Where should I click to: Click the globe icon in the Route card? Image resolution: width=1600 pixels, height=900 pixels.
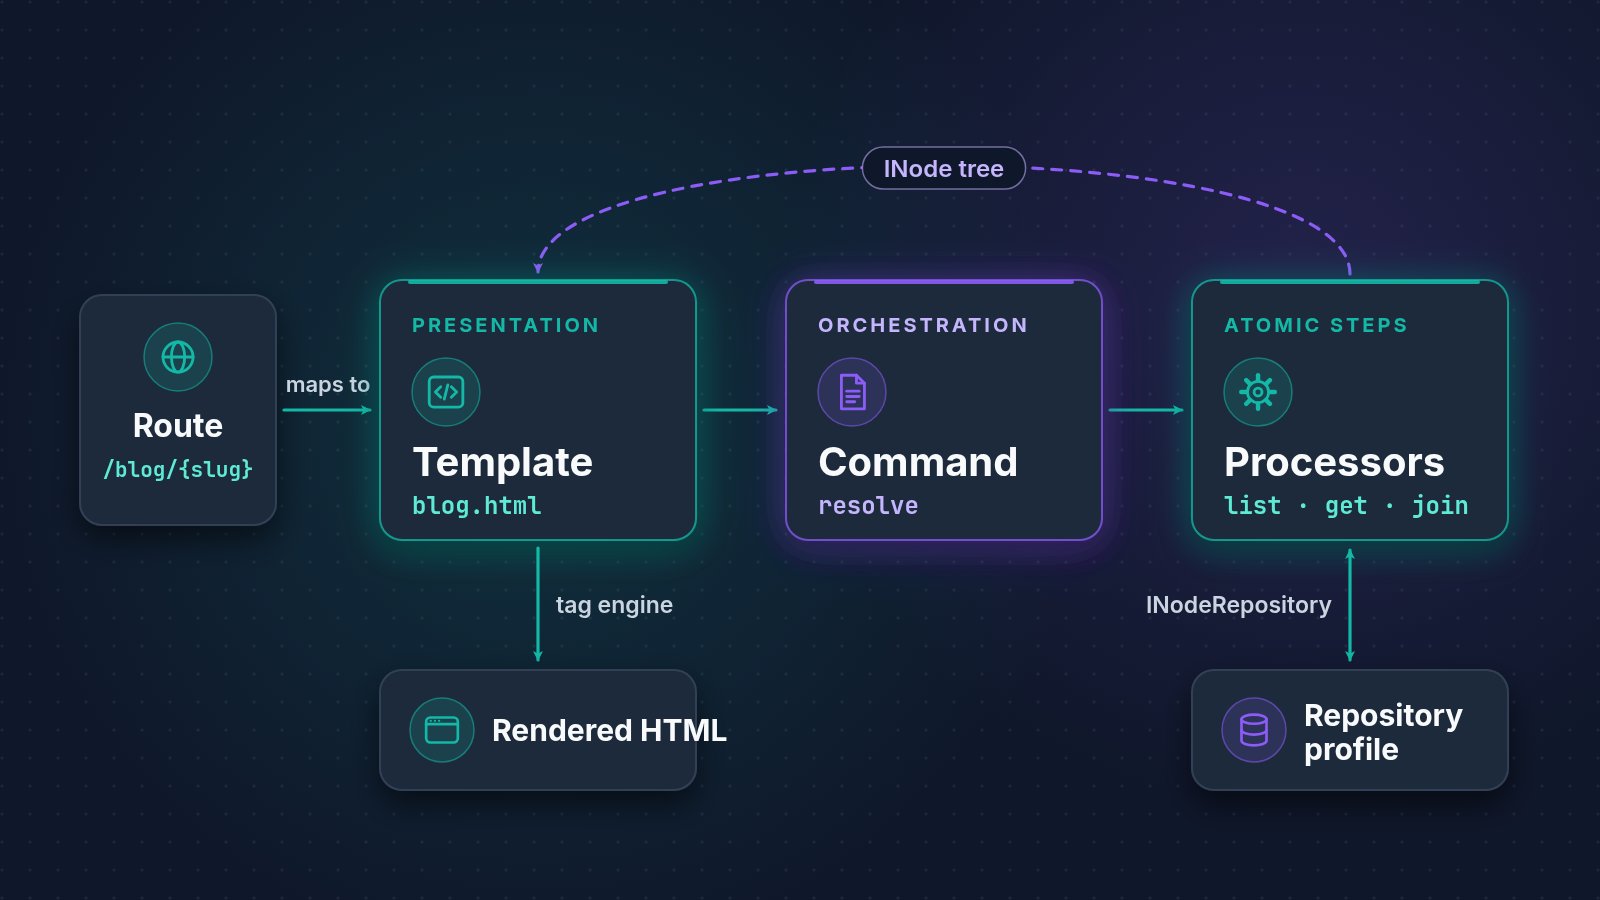coord(178,357)
